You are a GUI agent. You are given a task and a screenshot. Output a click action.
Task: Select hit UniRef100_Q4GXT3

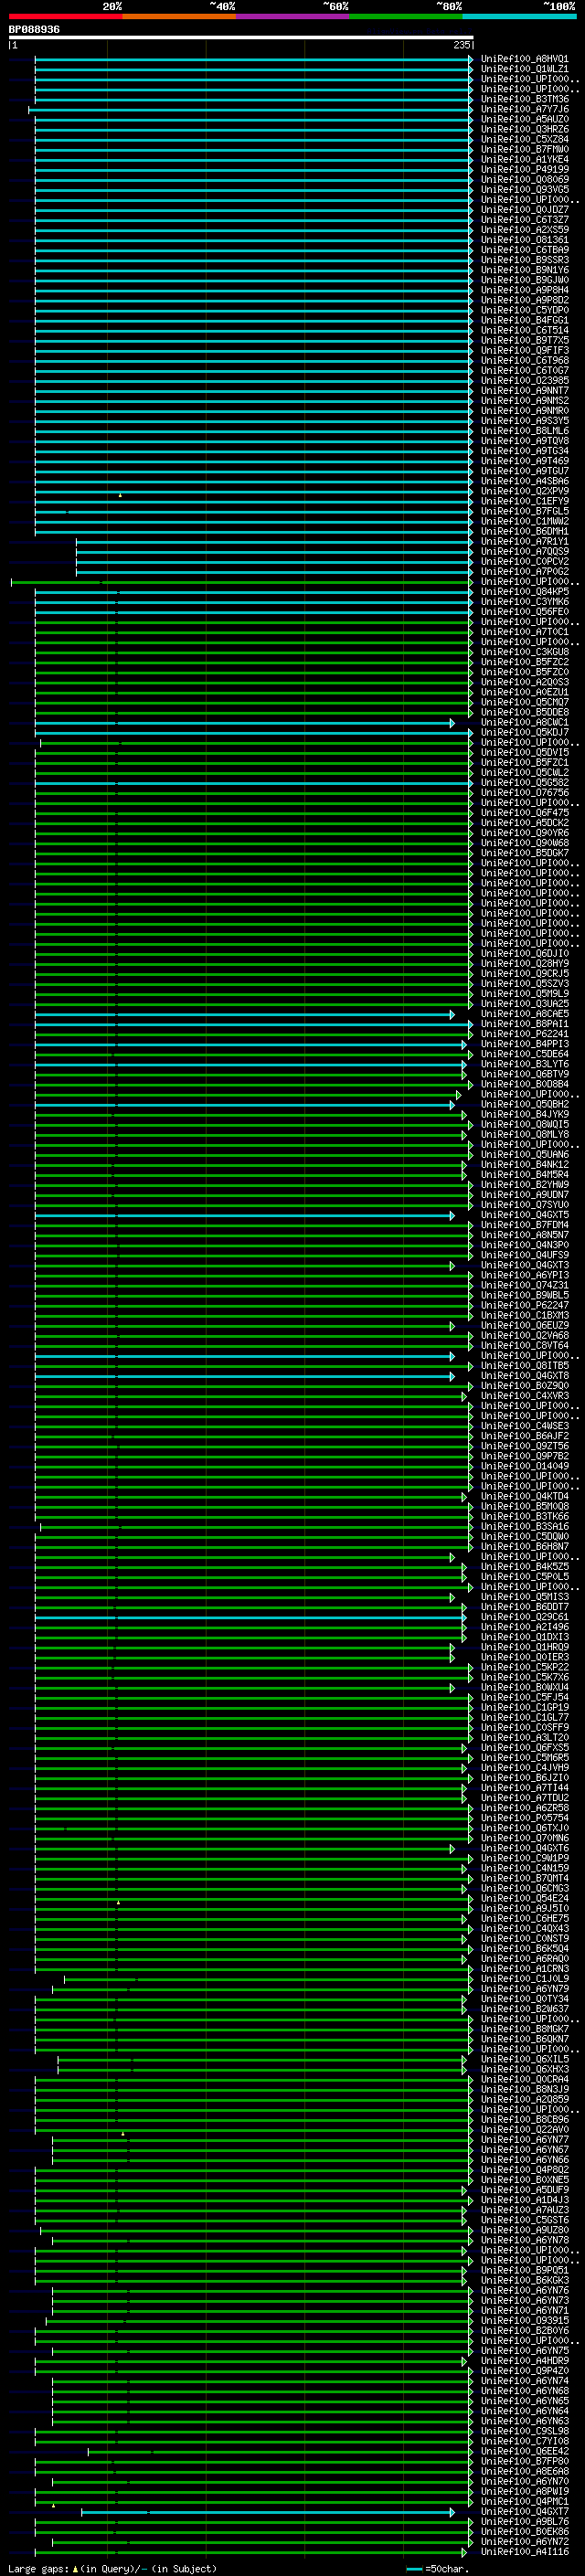(525, 1265)
